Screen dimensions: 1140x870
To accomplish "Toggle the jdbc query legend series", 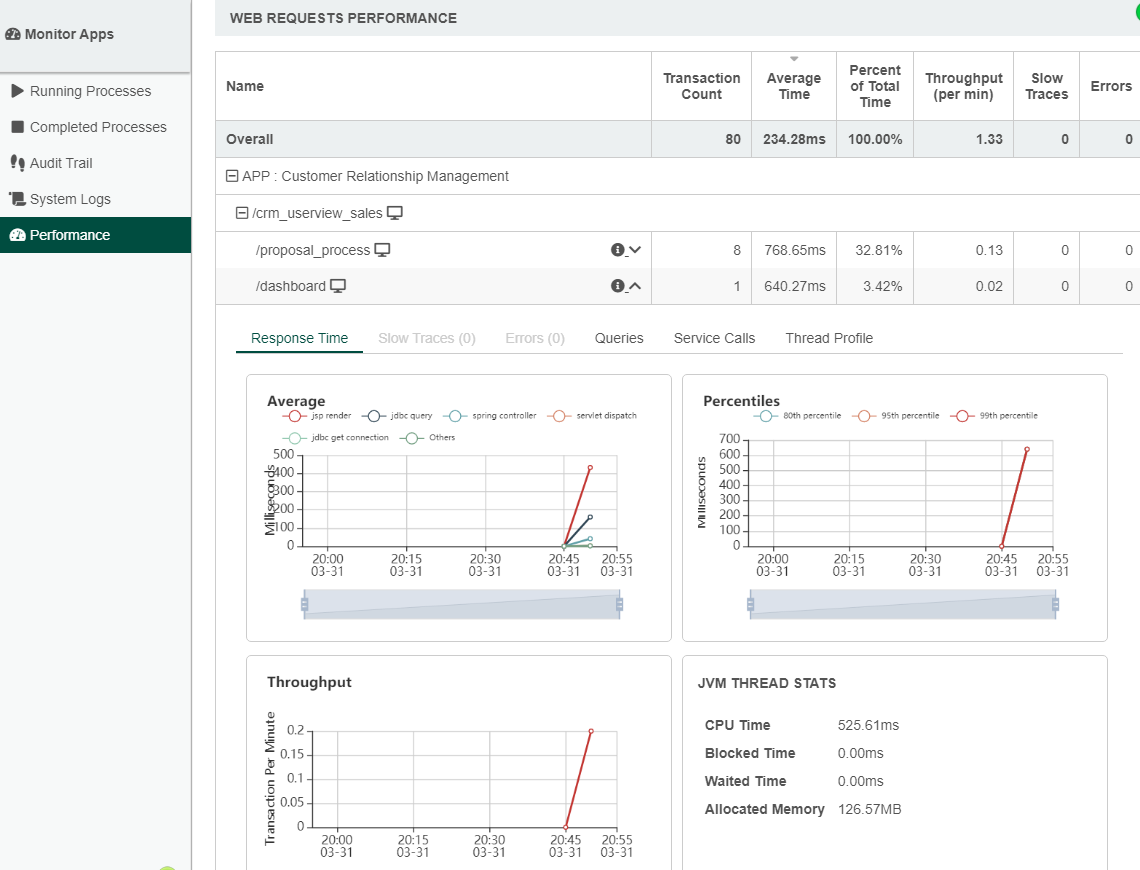I will [x=375, y=416].
